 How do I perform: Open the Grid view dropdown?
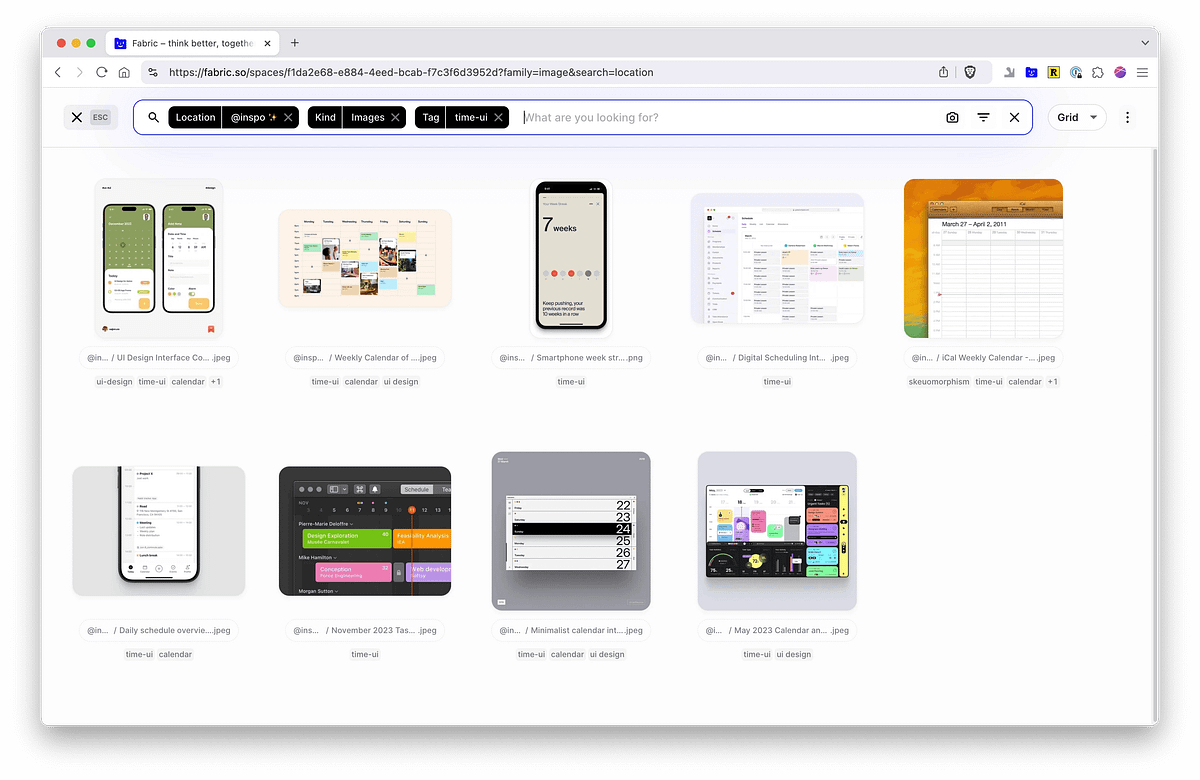tap(1077, 117)
